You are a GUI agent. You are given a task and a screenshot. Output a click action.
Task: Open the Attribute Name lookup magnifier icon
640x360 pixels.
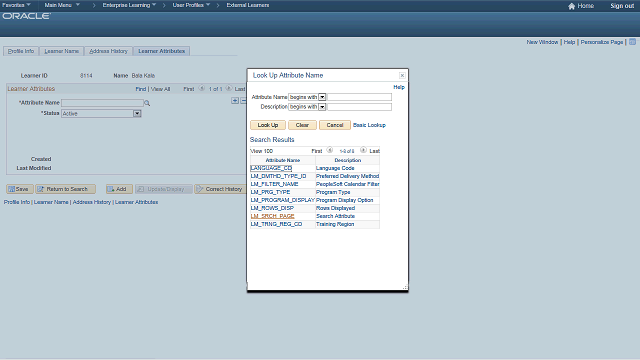click(147, 103)
